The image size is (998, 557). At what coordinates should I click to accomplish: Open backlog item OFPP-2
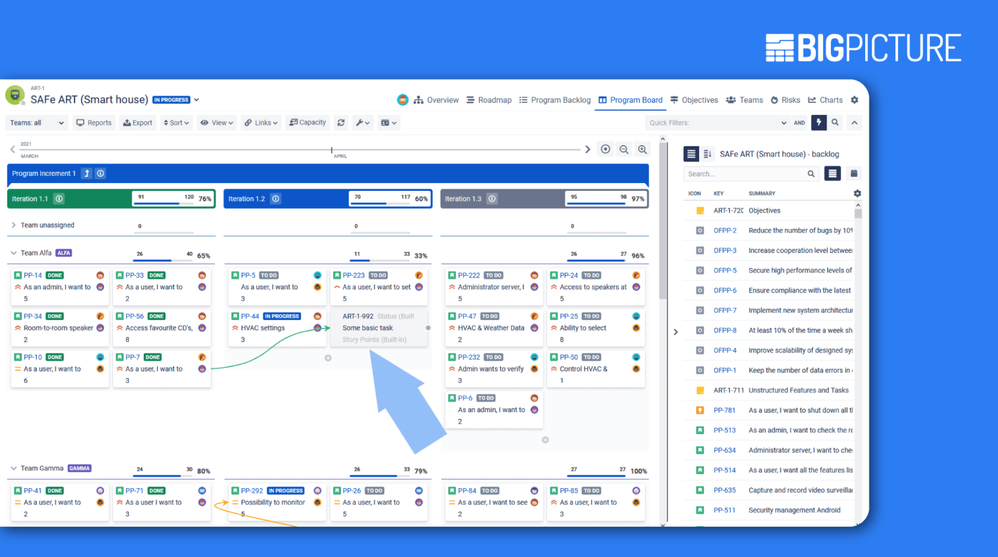click(x=724, y=230)
